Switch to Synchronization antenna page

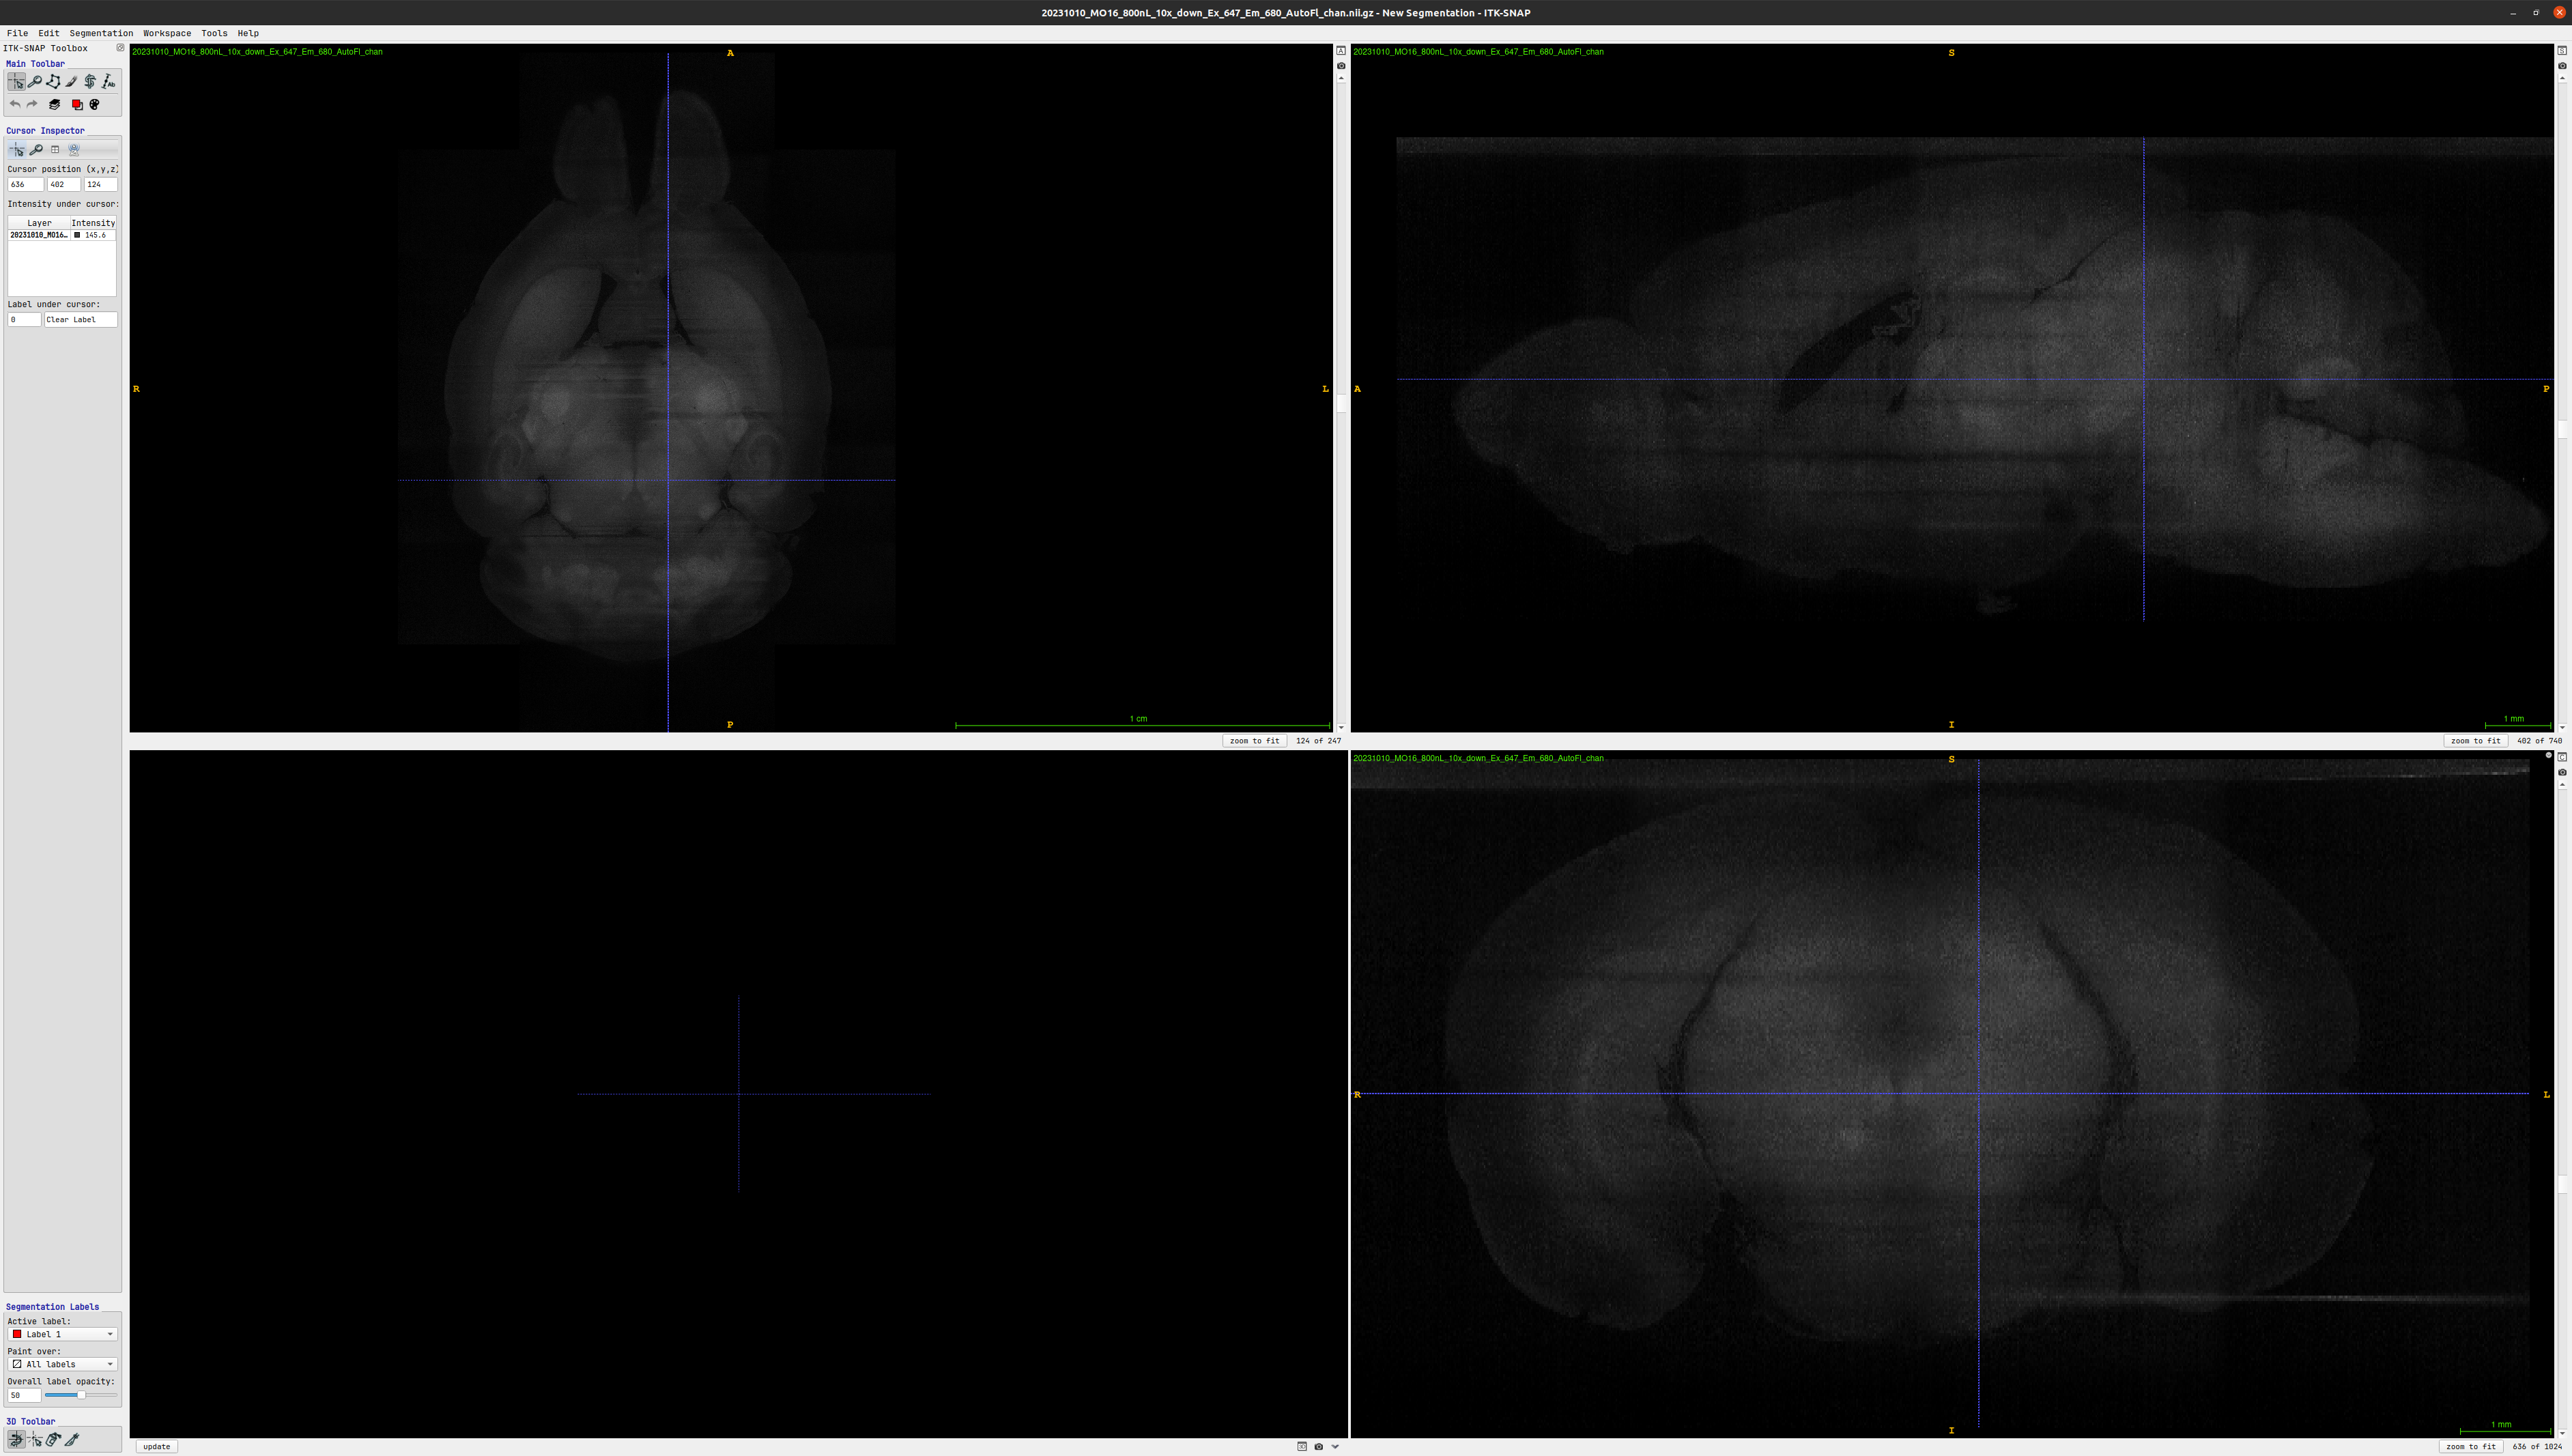[74, 150]
